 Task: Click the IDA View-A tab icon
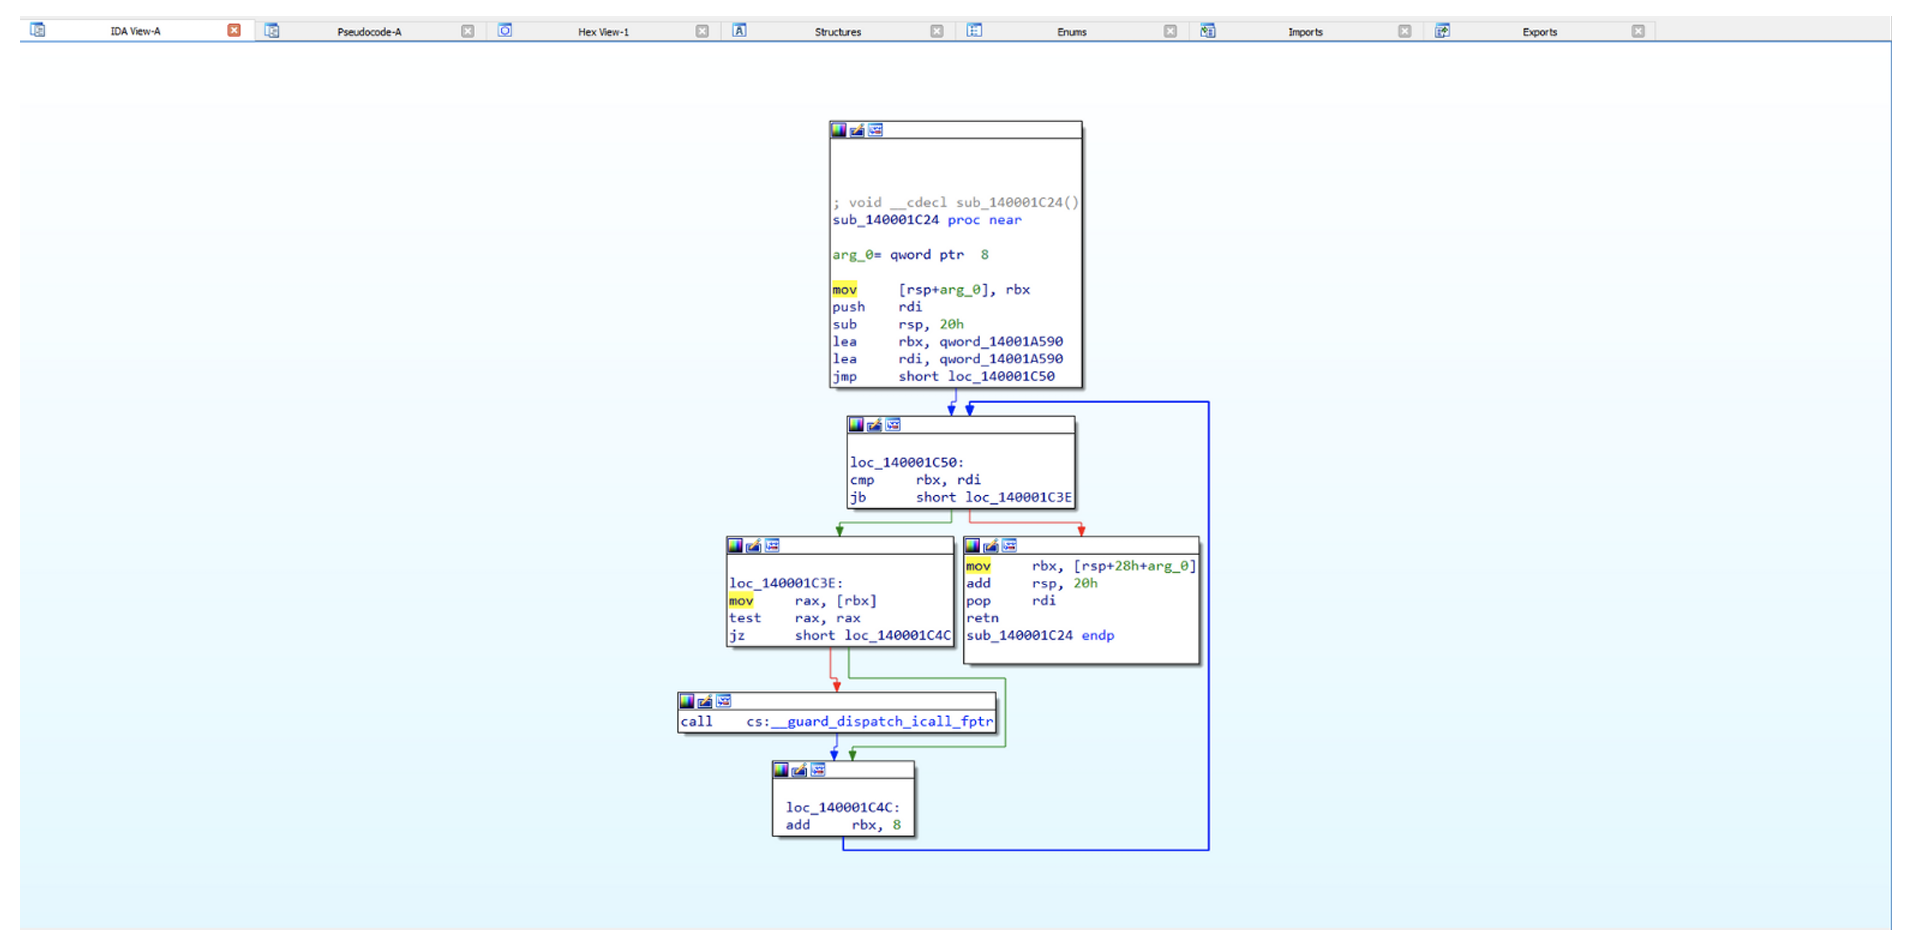click(37, 30)
